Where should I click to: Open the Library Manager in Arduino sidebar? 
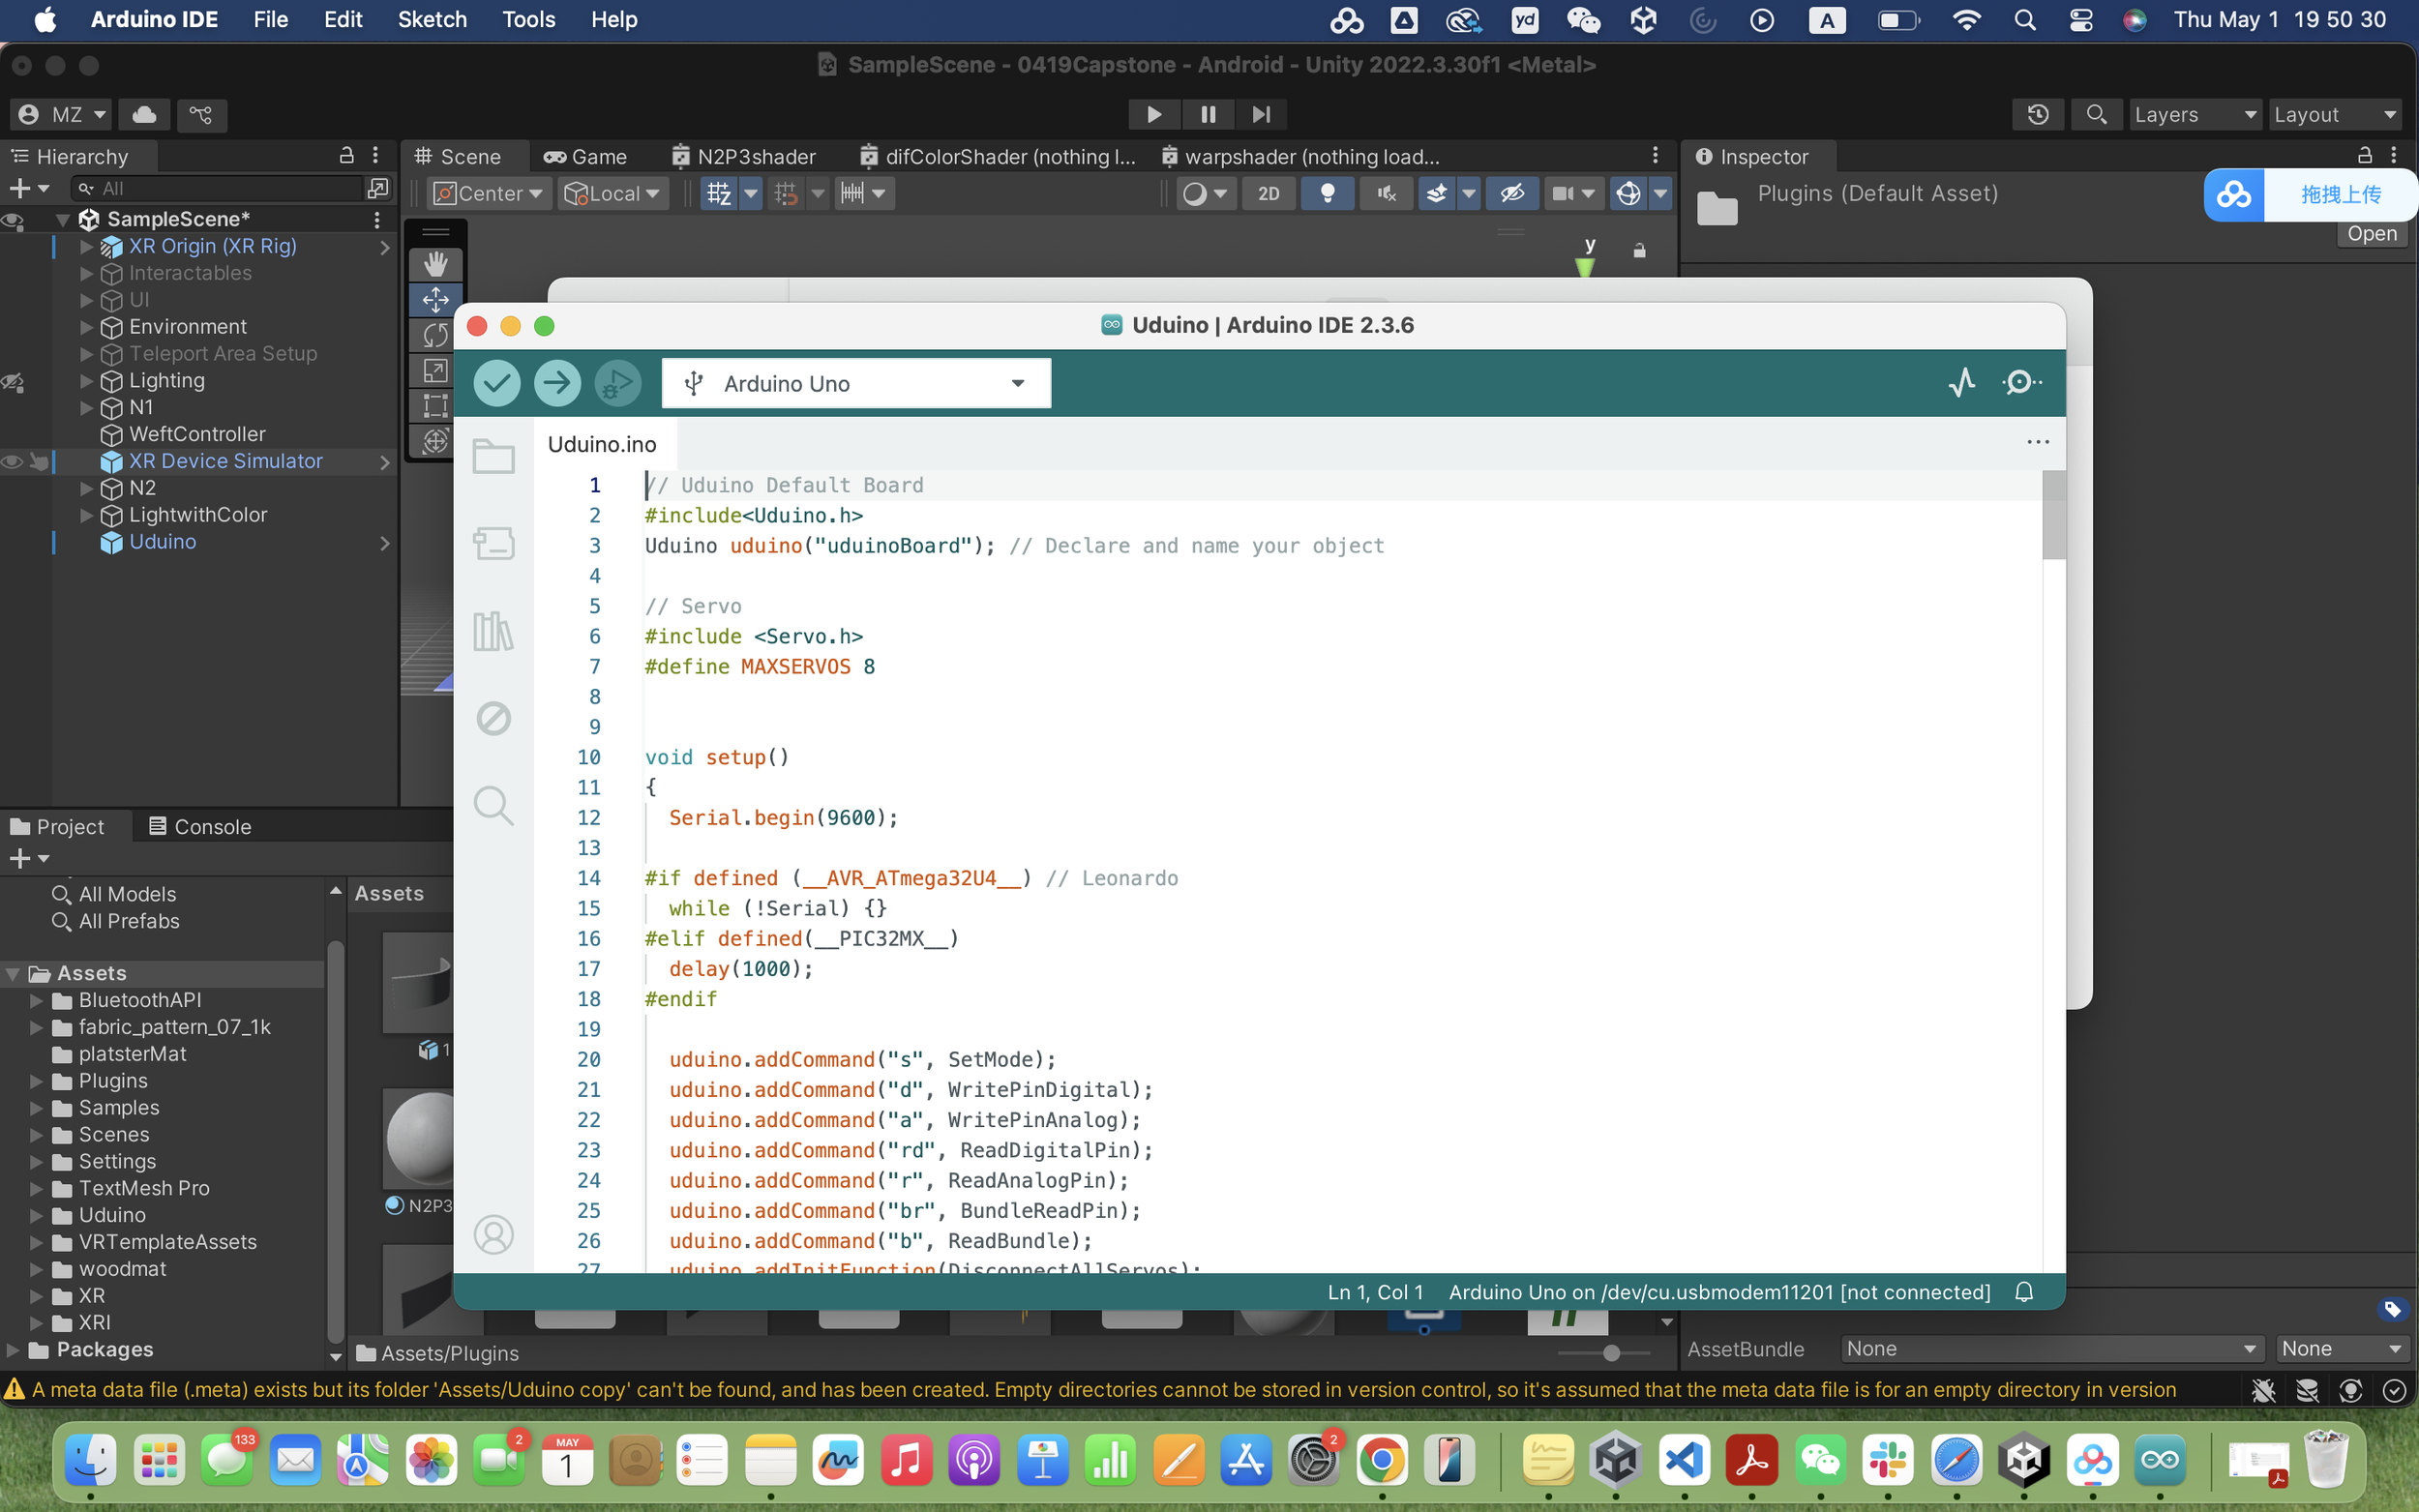coord(493,630)
